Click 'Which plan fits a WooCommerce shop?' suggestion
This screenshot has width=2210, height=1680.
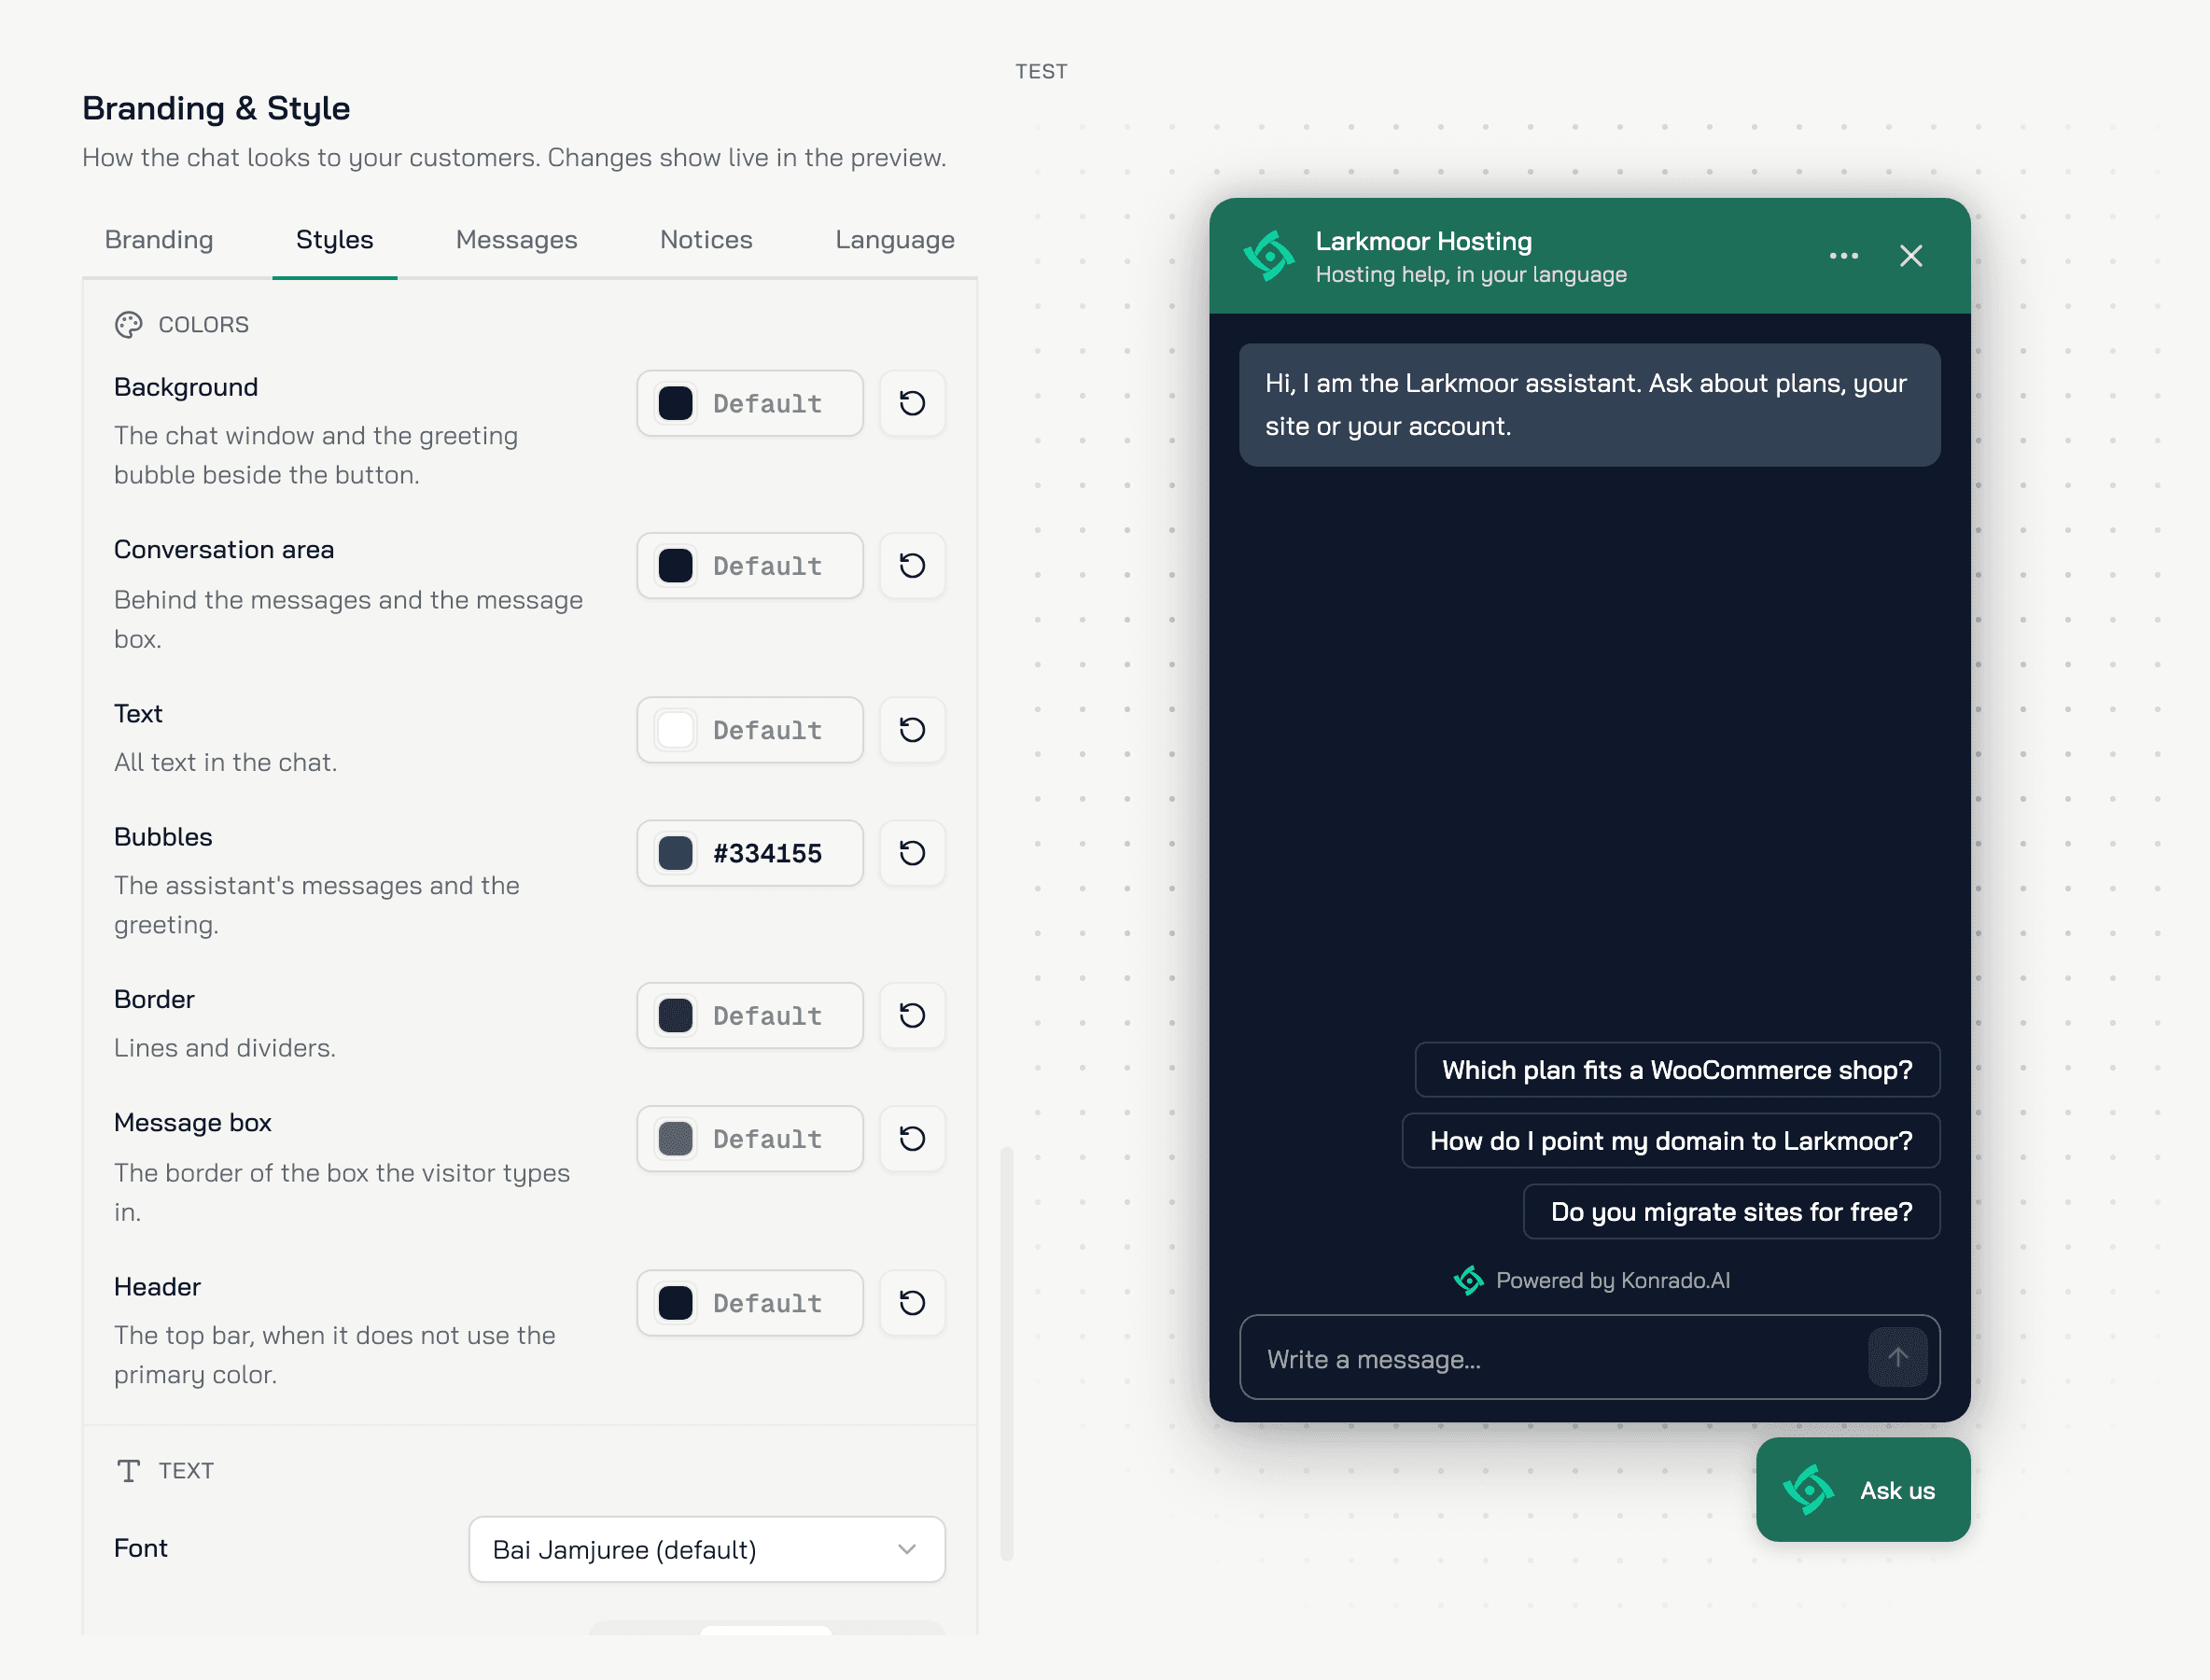coord(1677,1070)
